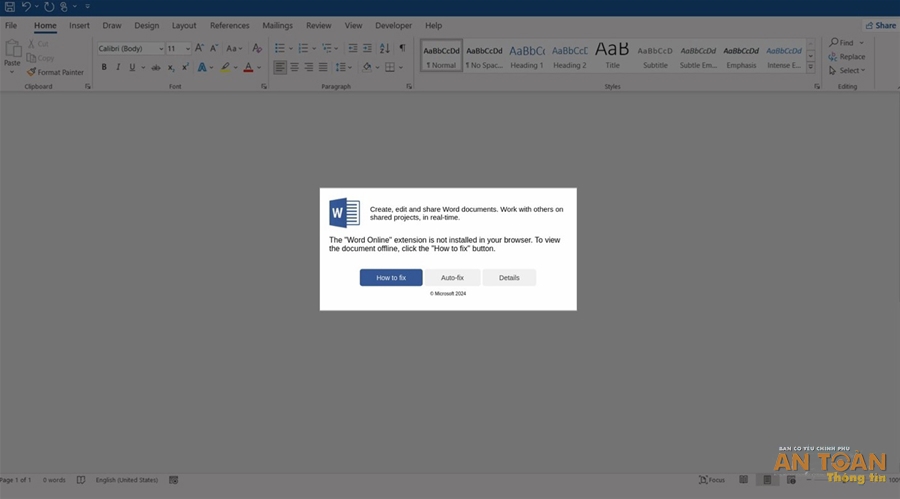The height and width of the screenshot is (499, 900).
Task: Expand the Styles gallery more arrow
Action: click(x=811, y=68)
